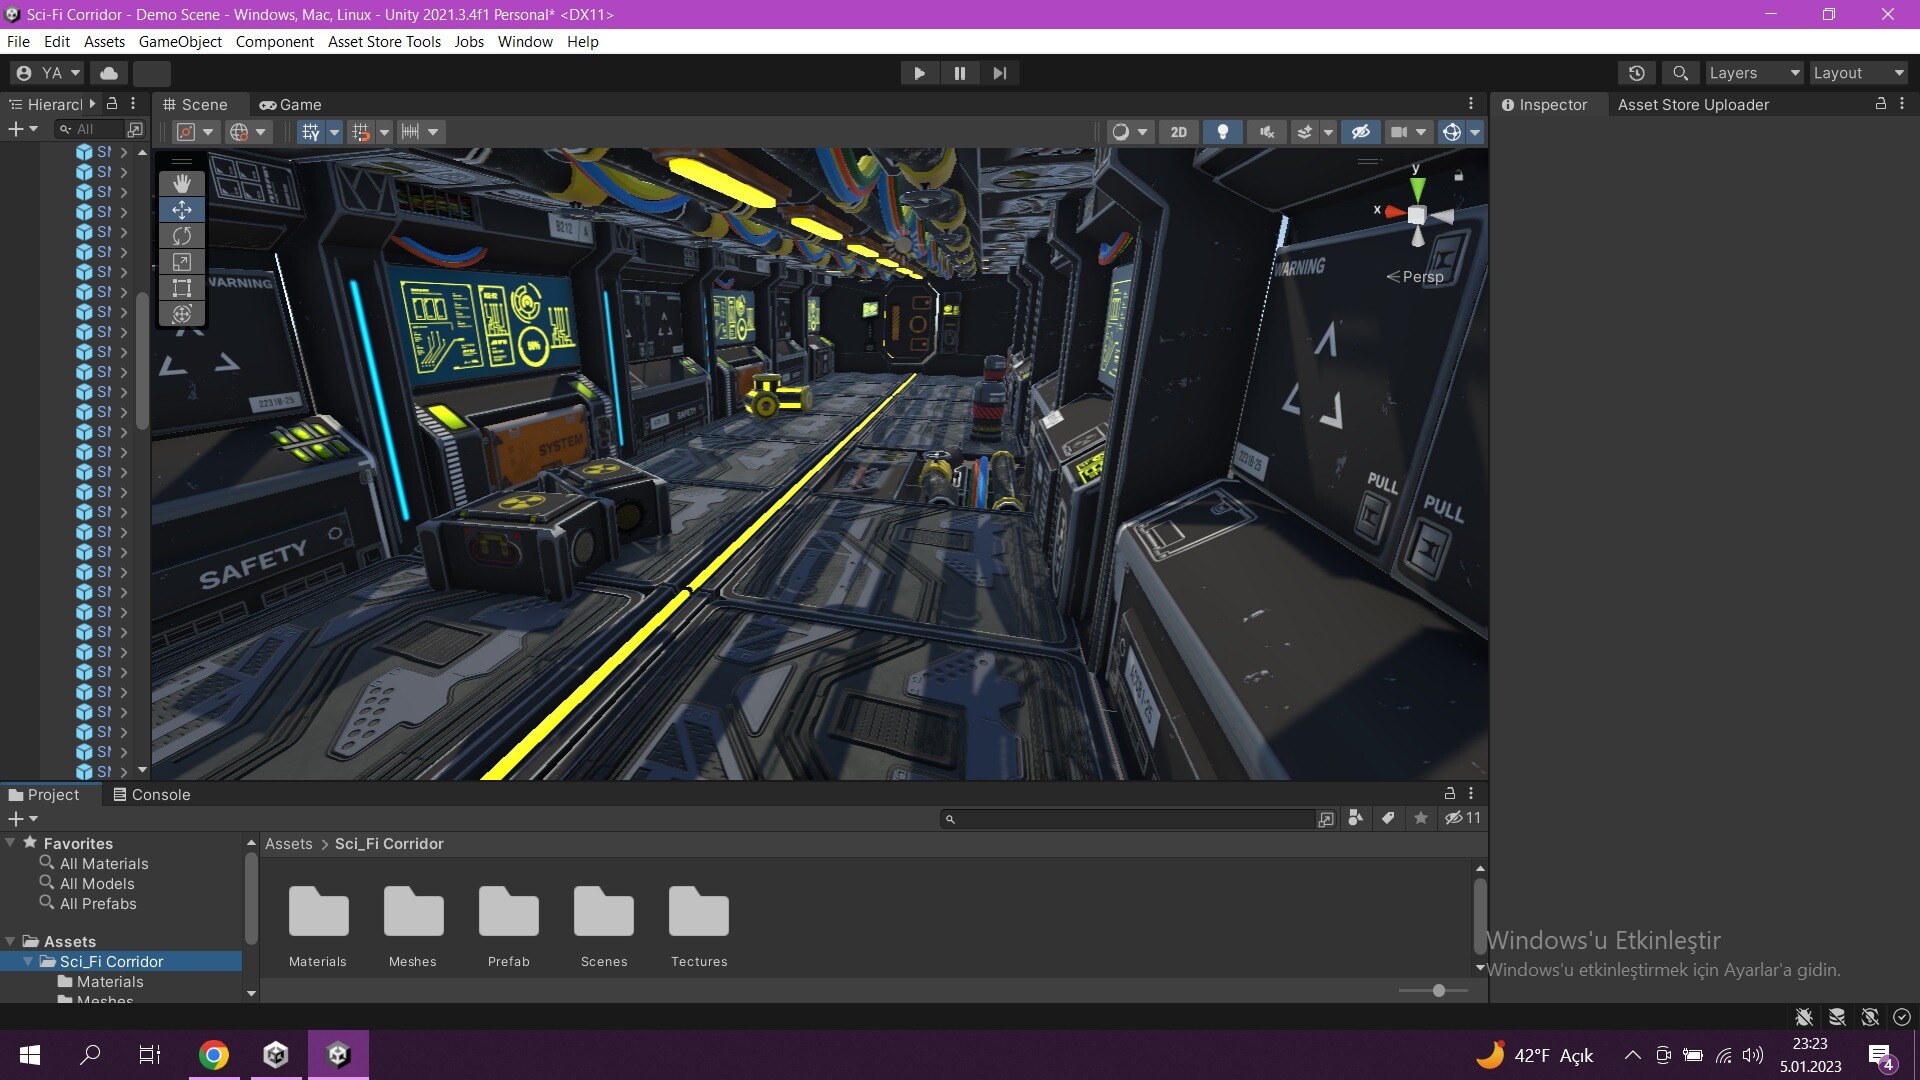Select the Rotate tool

(182, 236)
